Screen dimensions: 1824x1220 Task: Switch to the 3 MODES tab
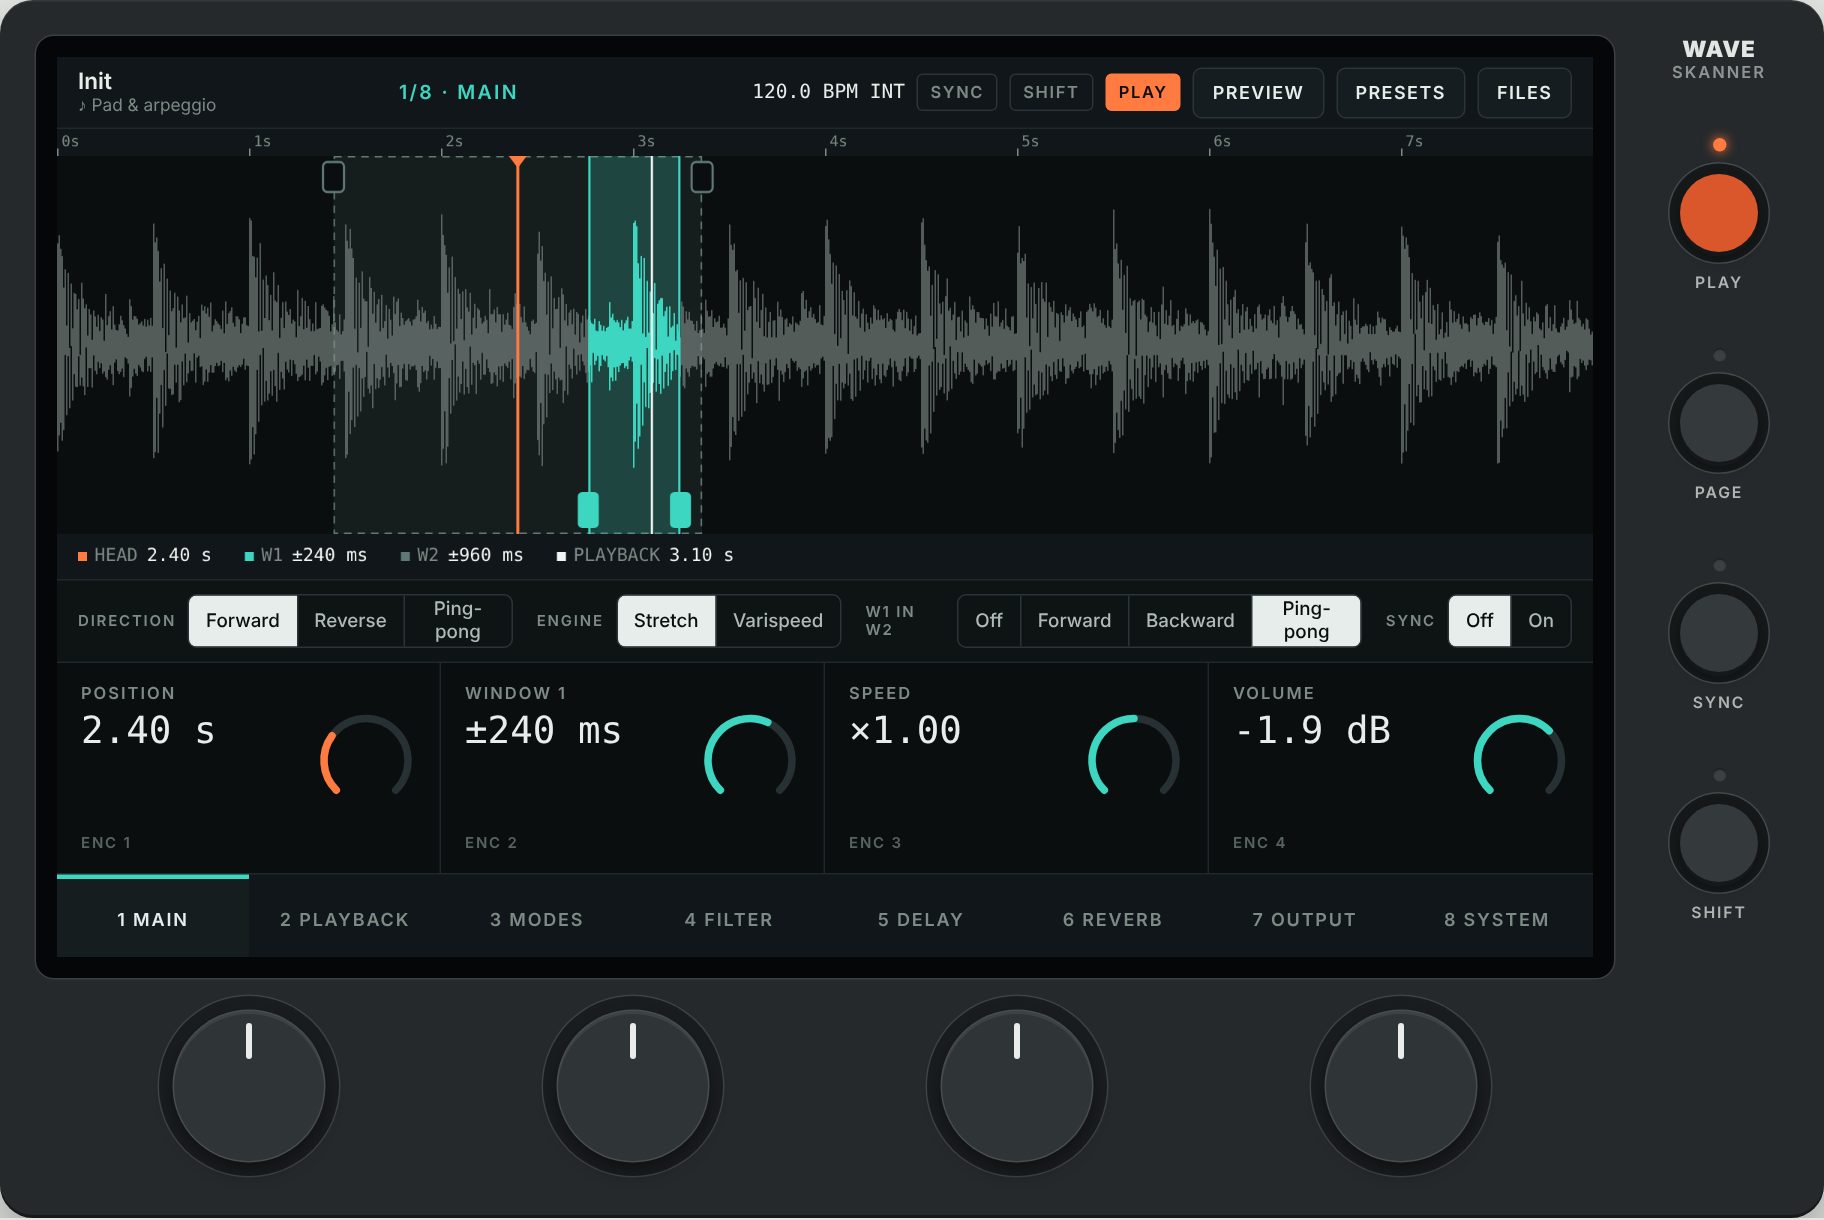click(x=537, y=918)
